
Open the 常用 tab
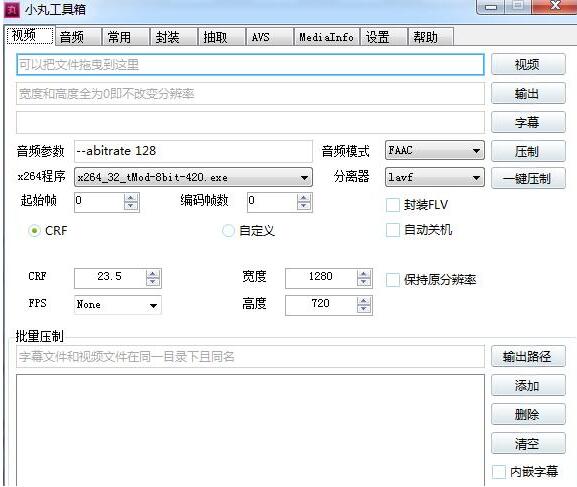coord(126,37)
